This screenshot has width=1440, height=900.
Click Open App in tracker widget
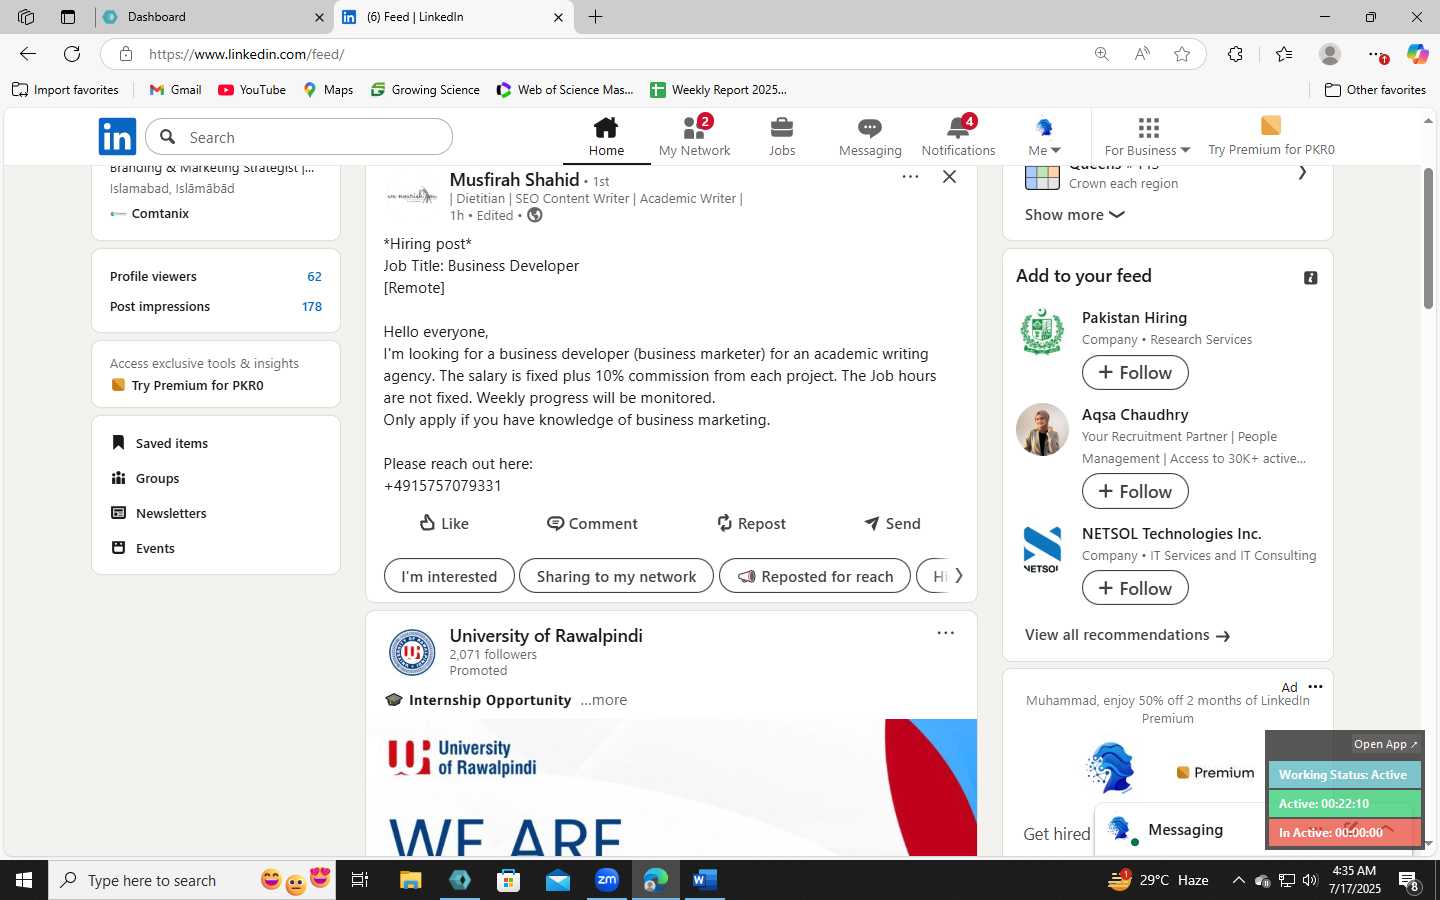click(1385, 744)
